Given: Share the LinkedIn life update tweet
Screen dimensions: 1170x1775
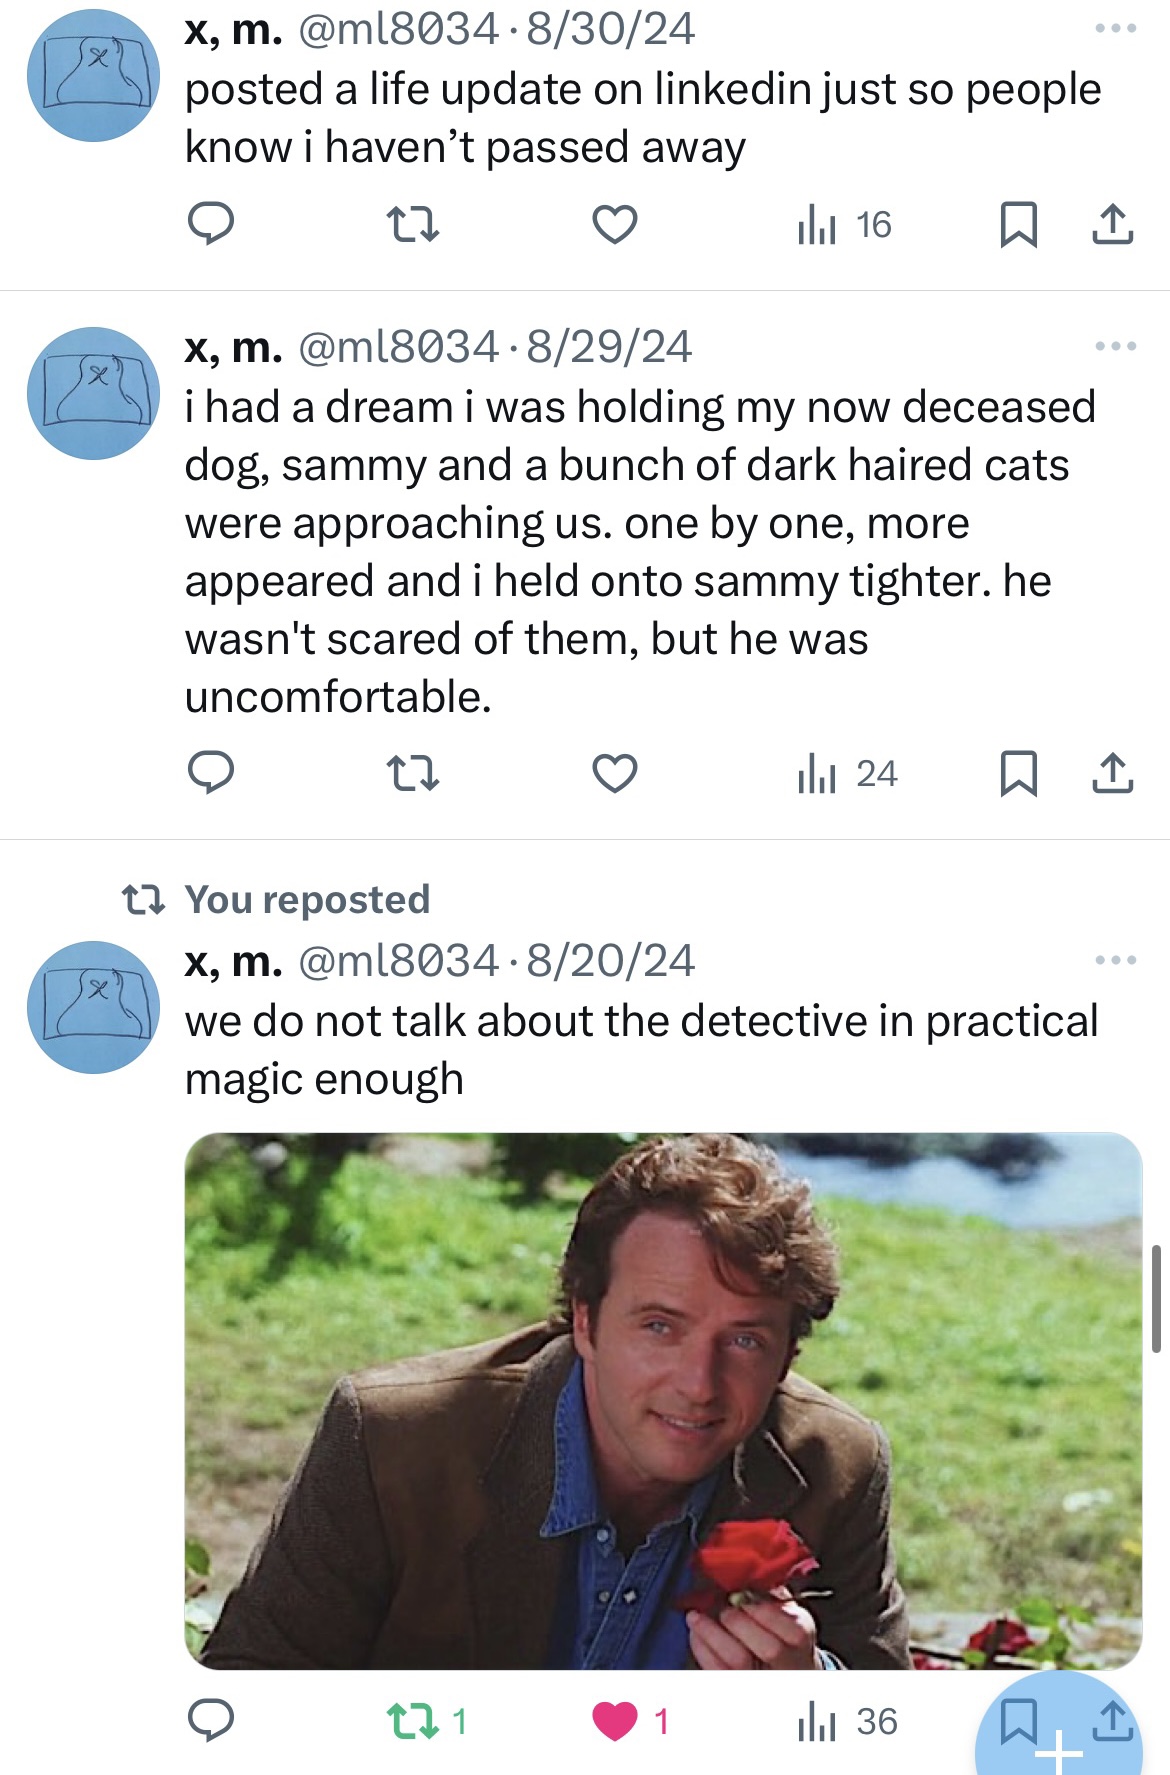Looking at the screenshot, I should coord(1112,224).
